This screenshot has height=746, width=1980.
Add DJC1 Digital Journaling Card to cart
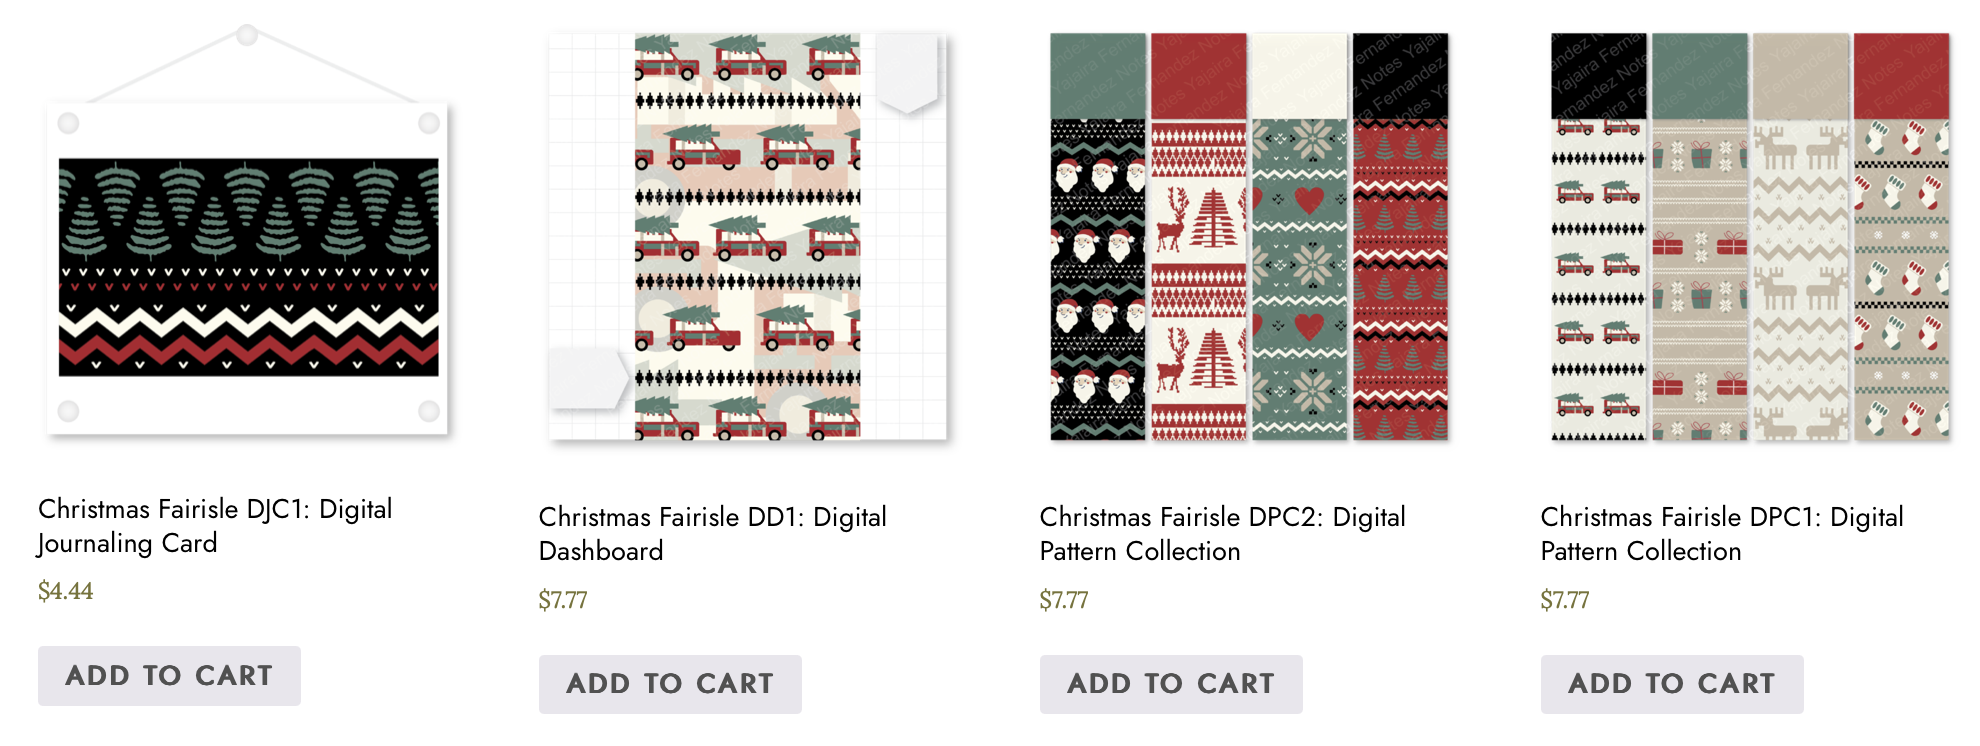point(169,676)
